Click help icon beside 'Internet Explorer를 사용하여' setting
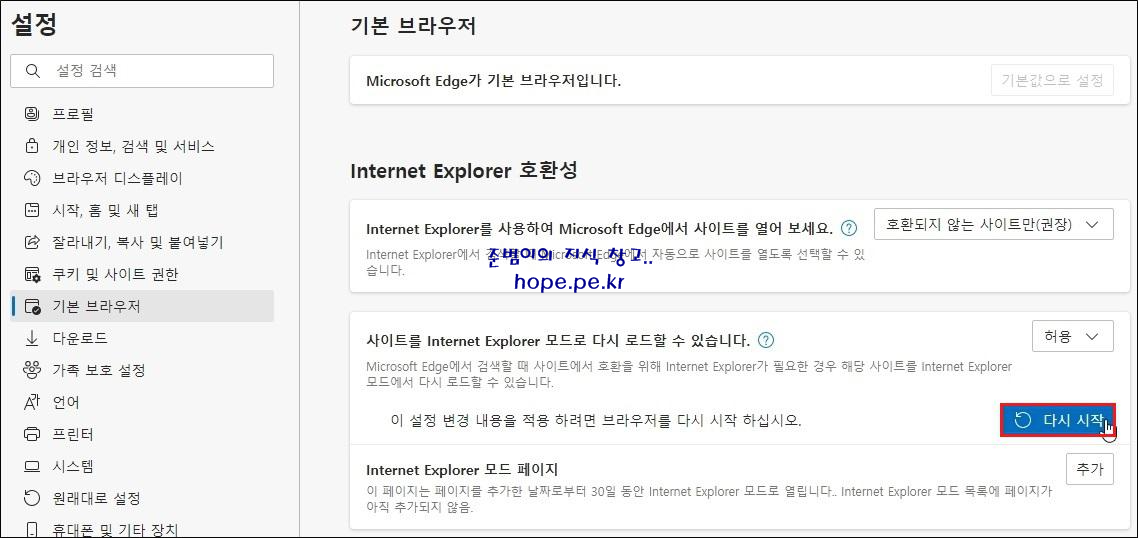The width and height of the screenshot is (1138, 538). coord(848,228)
